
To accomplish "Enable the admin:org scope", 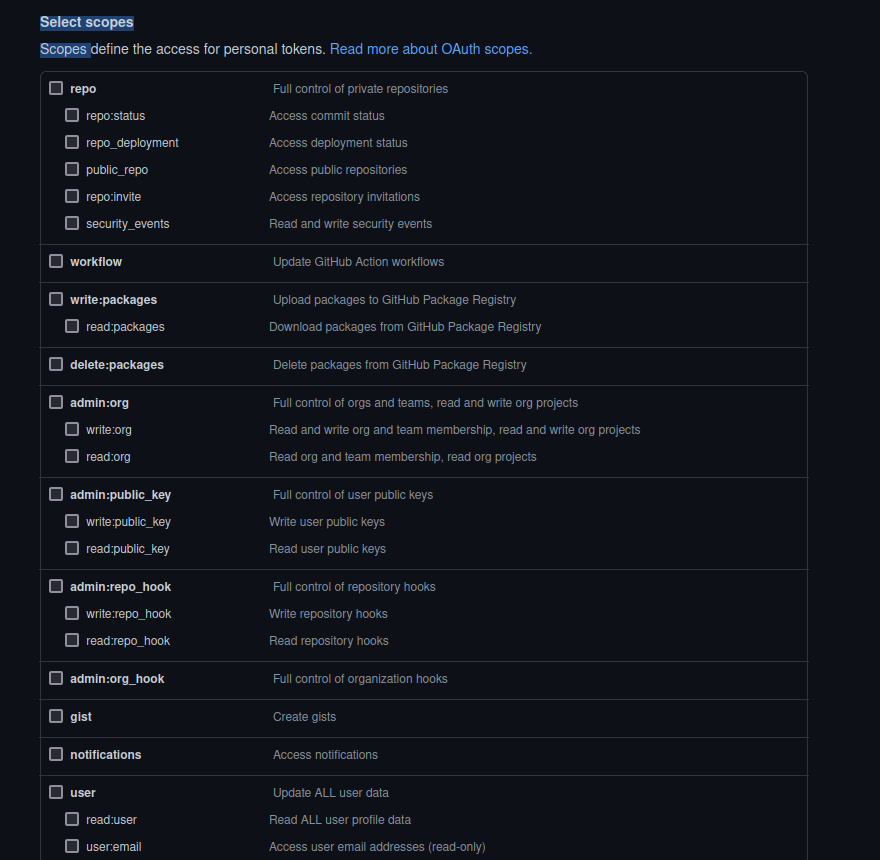I will click(55, 400).
